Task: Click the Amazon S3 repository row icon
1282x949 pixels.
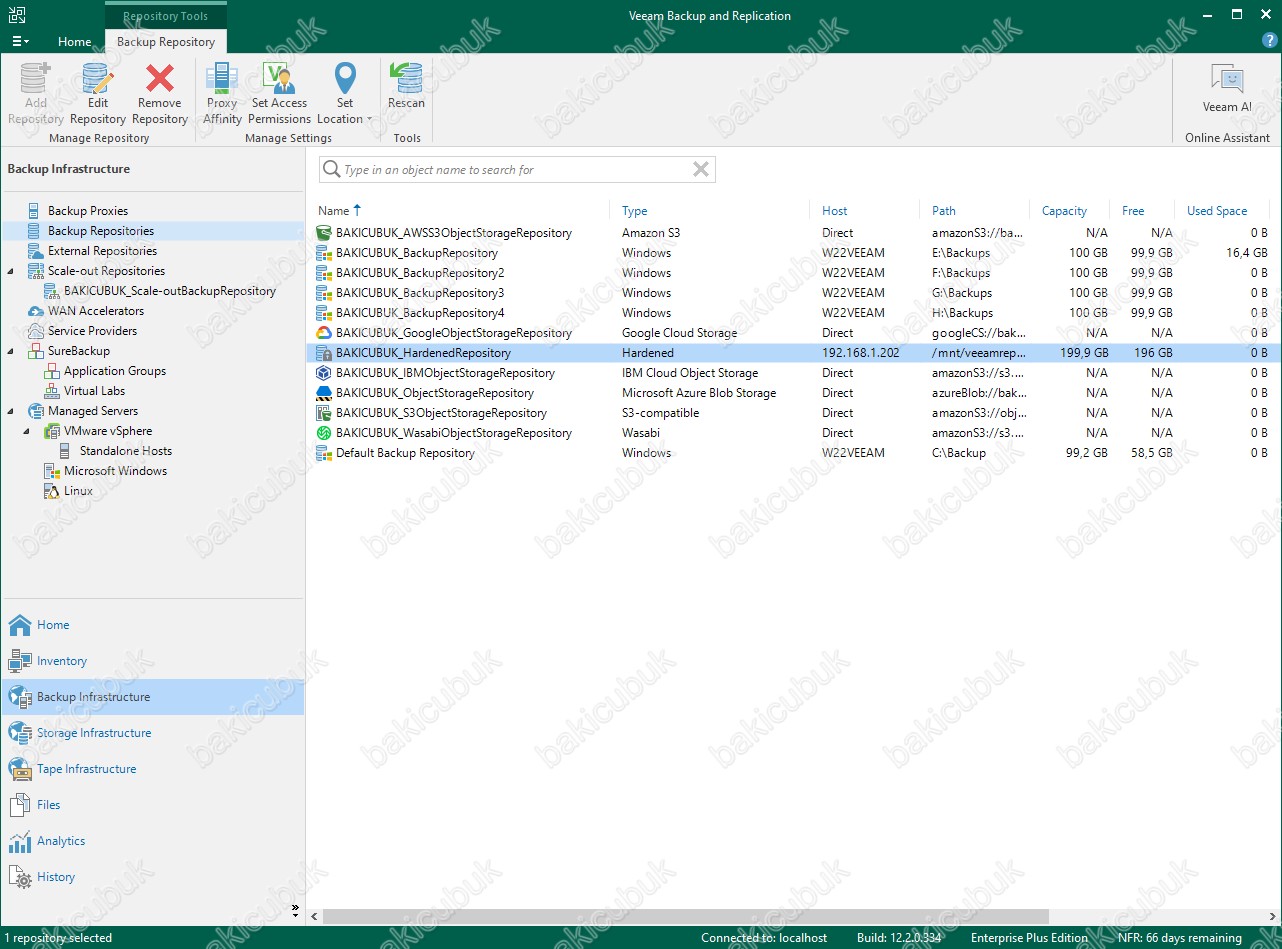Action: coord(324,233)
